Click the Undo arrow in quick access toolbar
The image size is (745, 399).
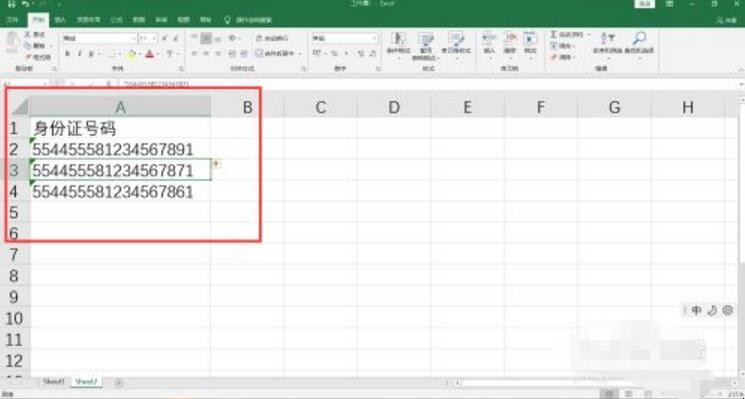pos(26,4)
